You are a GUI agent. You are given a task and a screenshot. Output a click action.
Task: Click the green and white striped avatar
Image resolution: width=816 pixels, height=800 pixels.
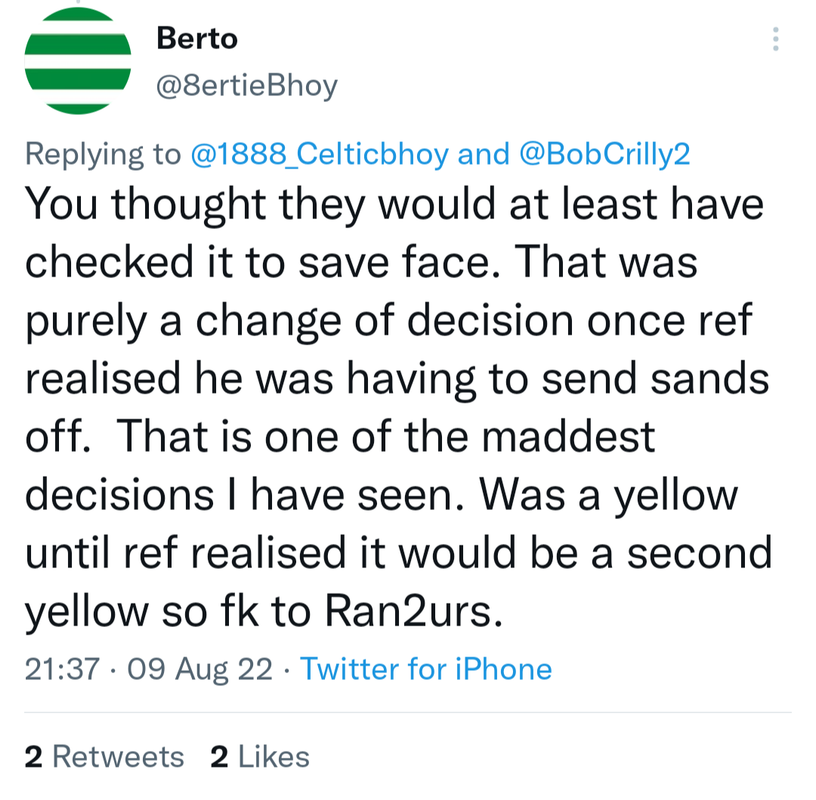[77, 60]
